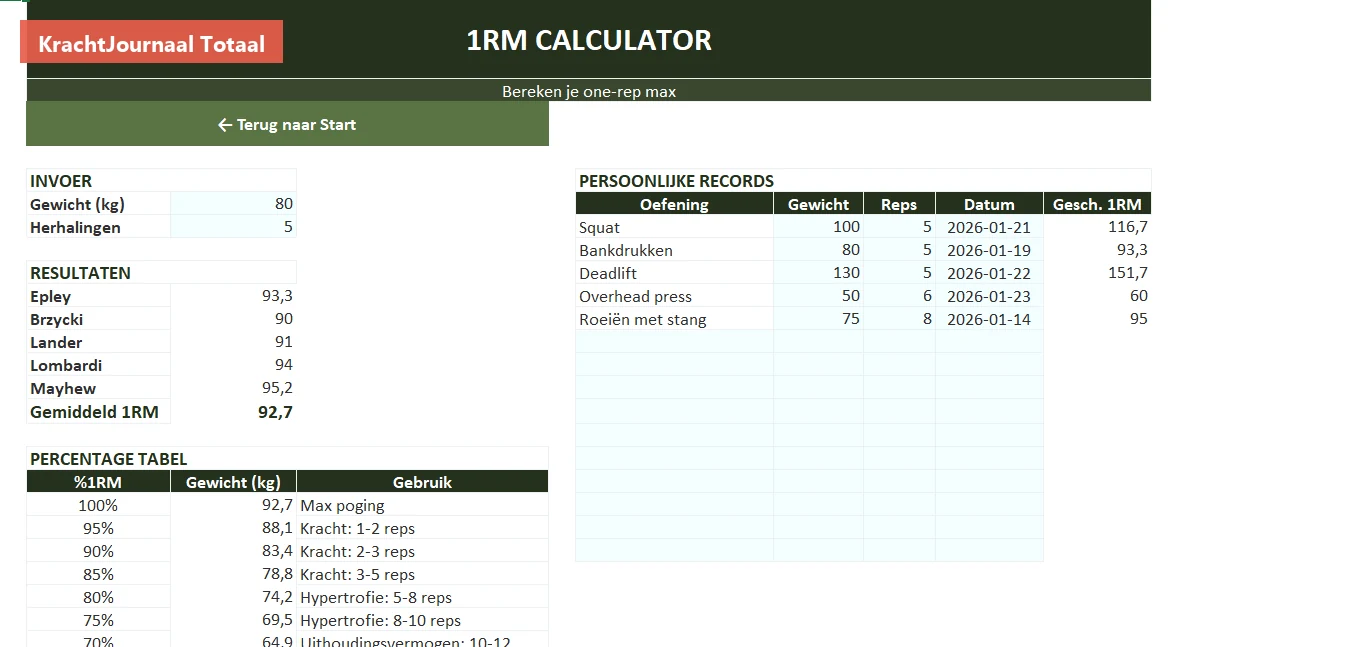Select the PERCENTAGE TABEL header

[x=287, y=459]
